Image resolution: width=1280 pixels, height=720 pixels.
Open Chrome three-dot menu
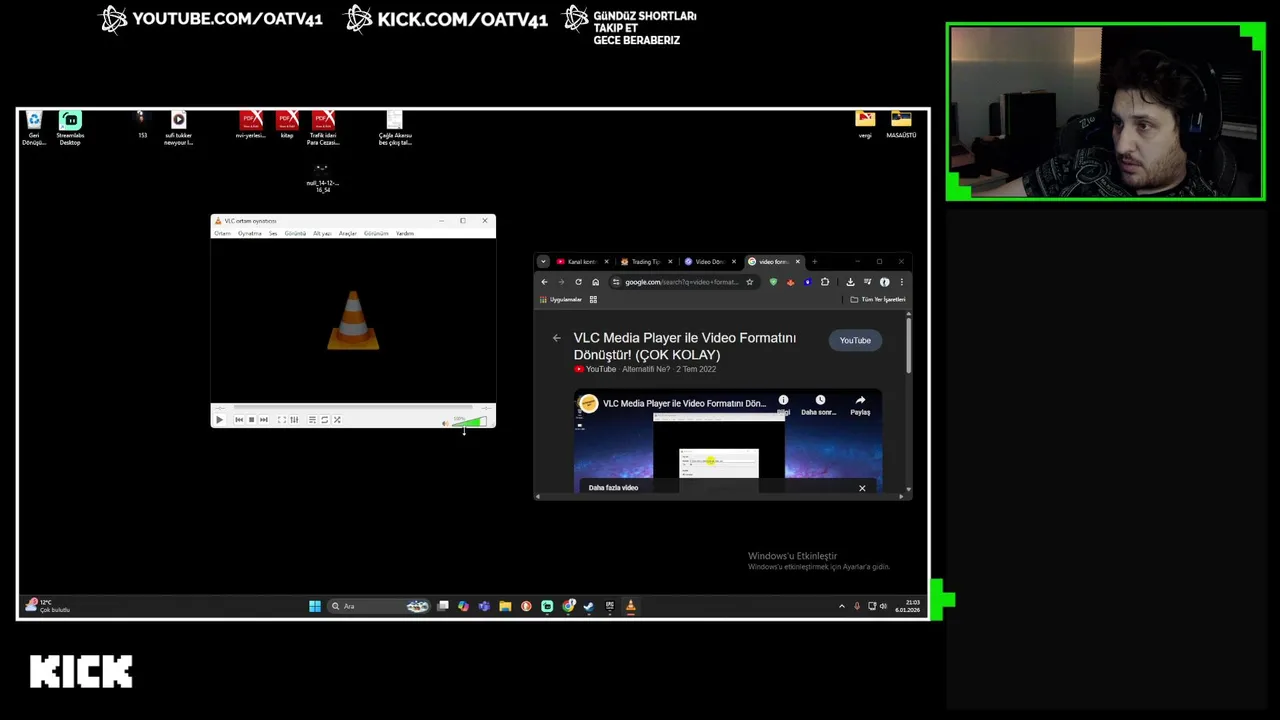901,282
